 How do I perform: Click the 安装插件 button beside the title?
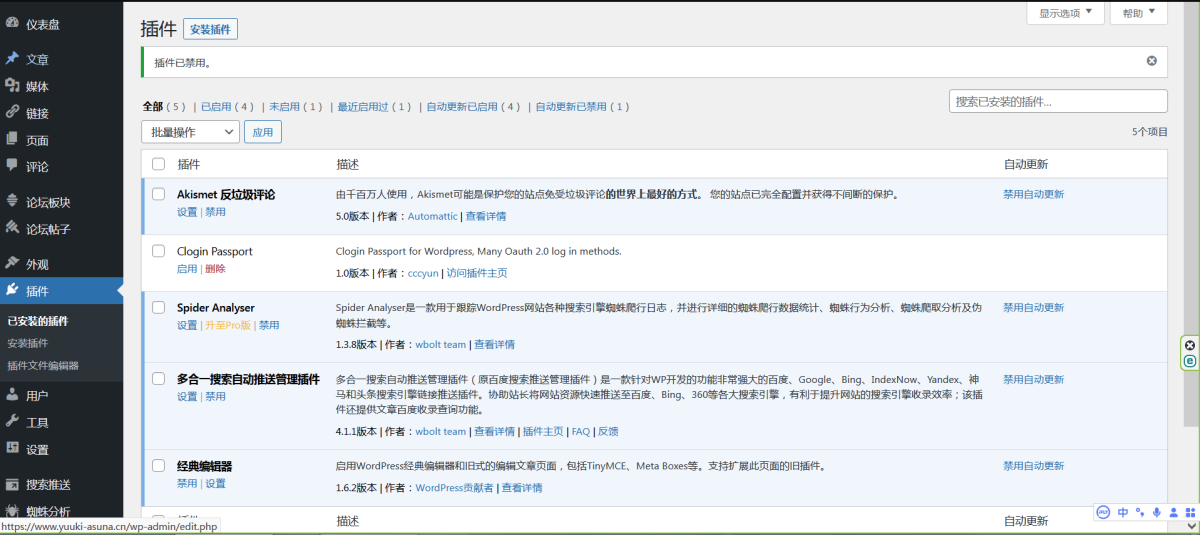210,30
